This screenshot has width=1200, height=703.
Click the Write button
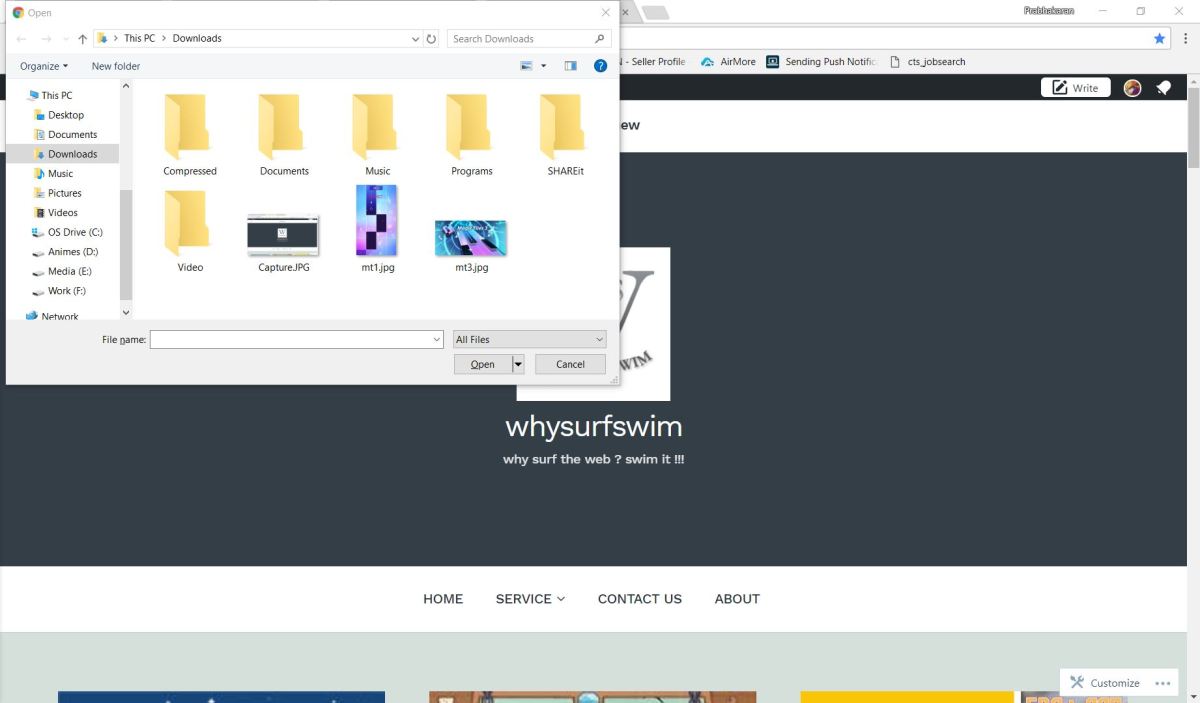coord(1075,88)
